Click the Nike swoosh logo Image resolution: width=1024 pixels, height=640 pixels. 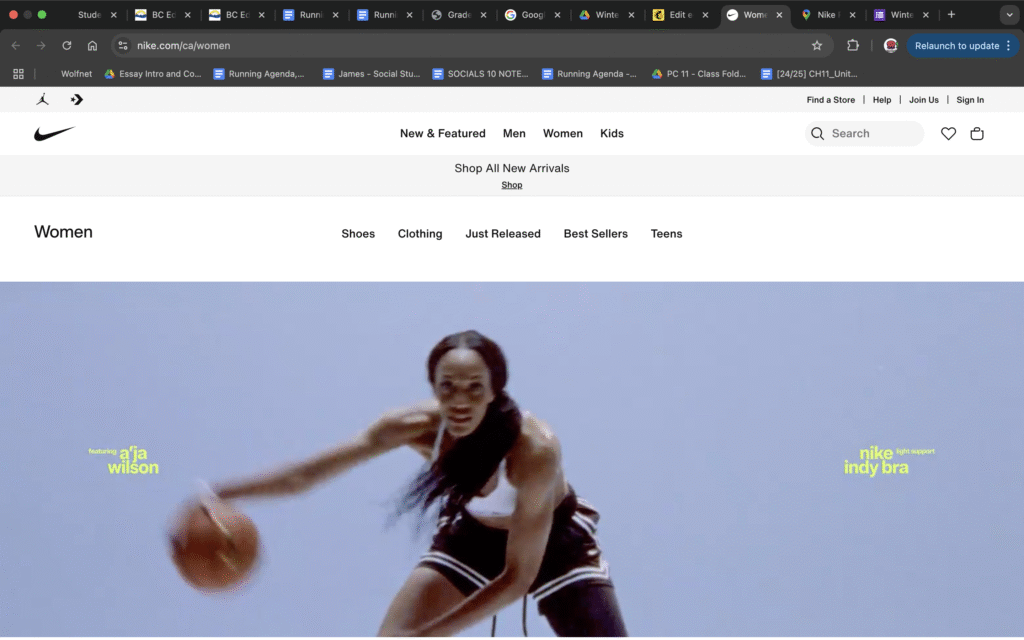pos(54,133)
